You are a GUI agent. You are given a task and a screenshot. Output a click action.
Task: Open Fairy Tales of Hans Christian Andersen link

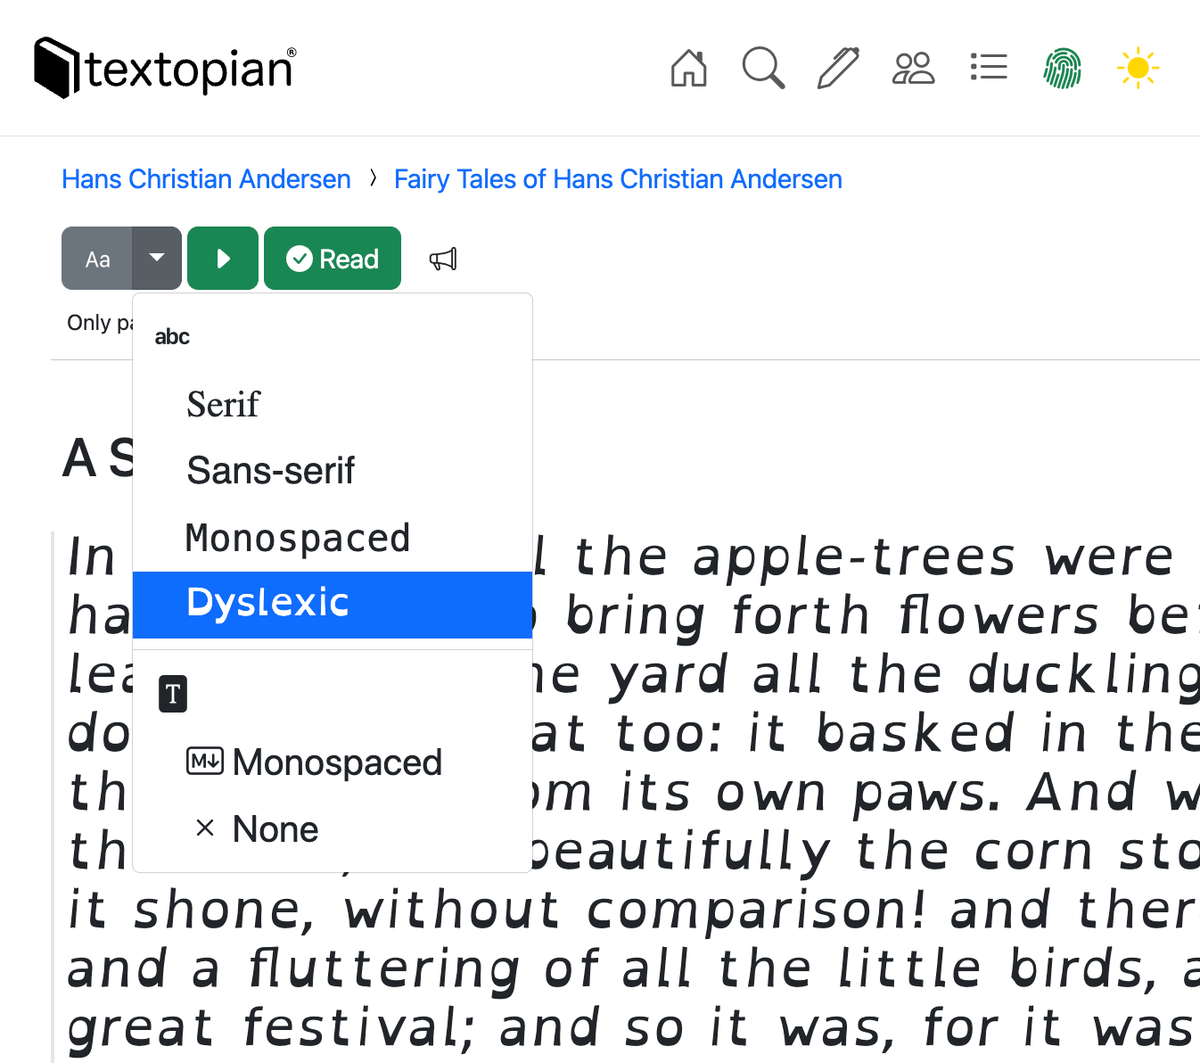[x=618, y=179]
